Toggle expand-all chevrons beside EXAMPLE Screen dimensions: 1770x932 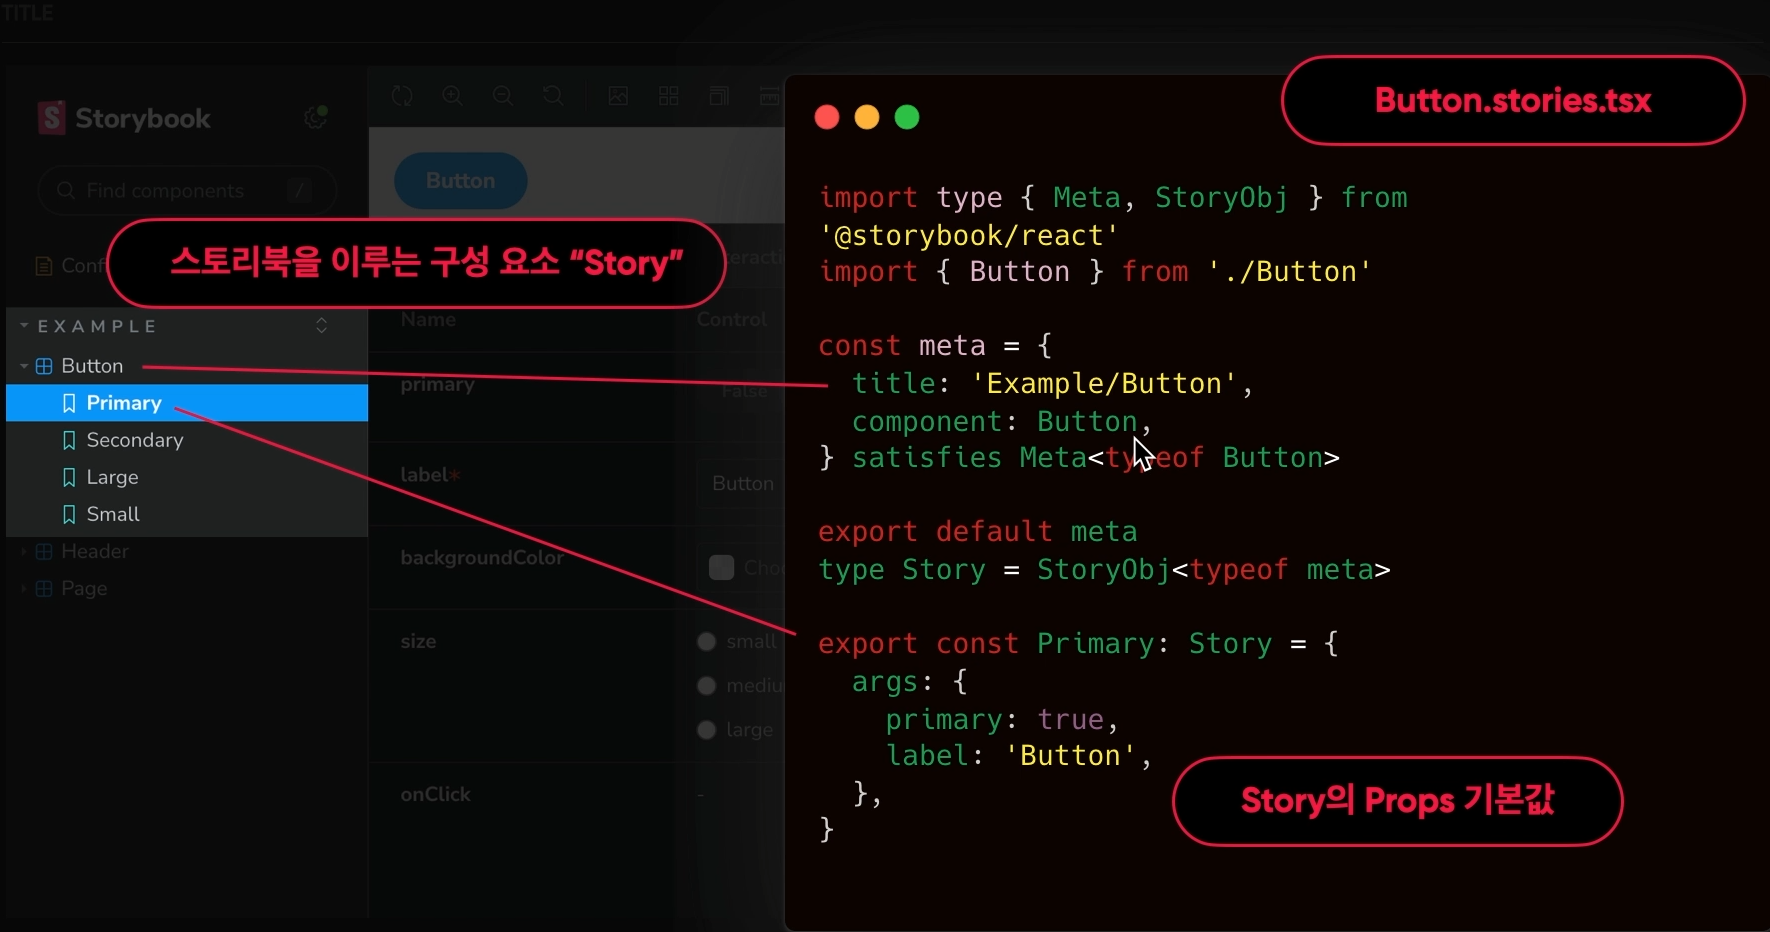tap(321, 325)
